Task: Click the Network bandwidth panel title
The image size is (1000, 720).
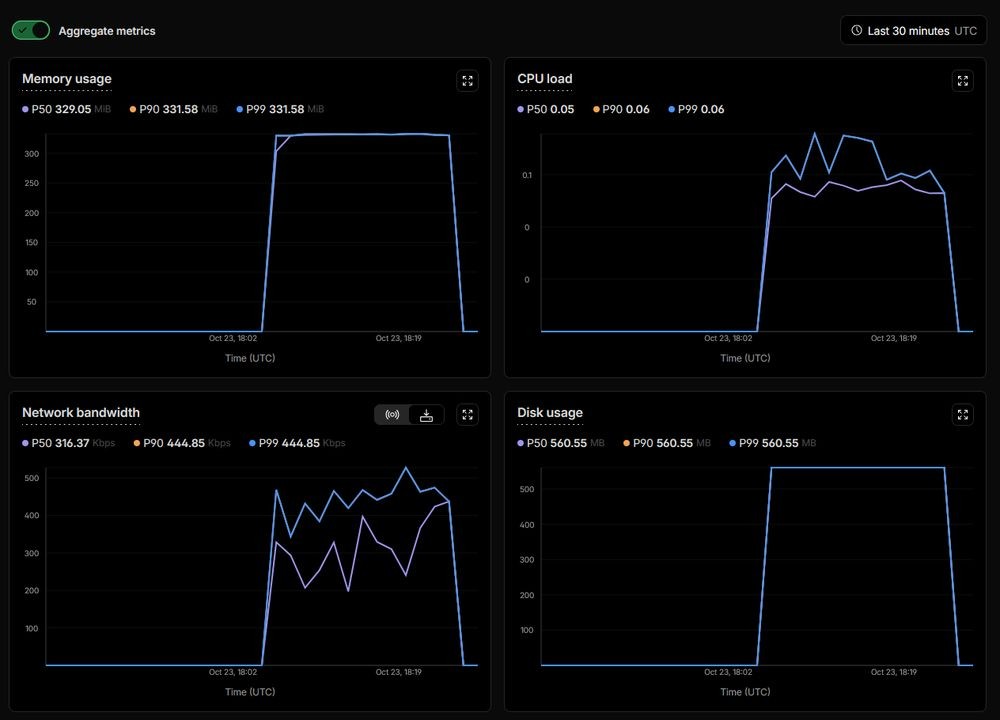Action: tap(81, 413)
